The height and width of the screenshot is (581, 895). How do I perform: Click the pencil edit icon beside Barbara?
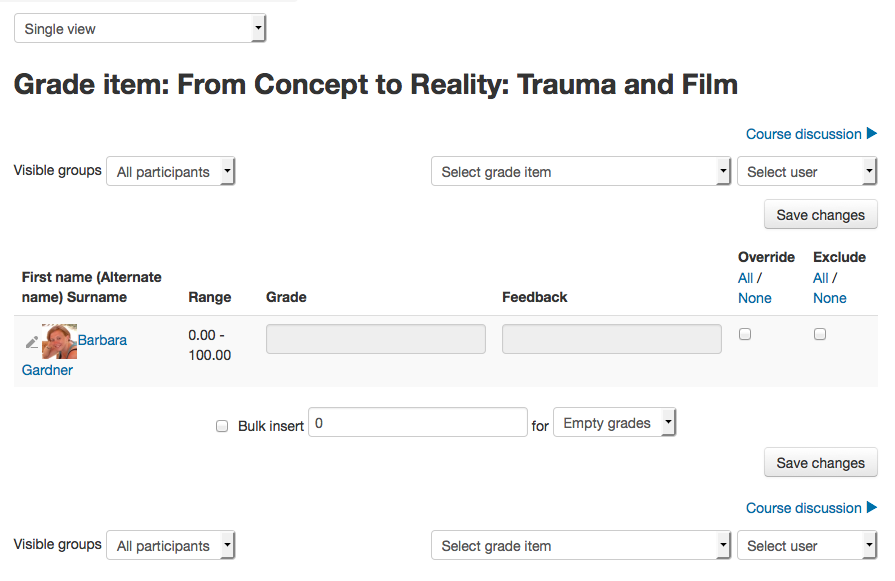[x=31, y=342]
